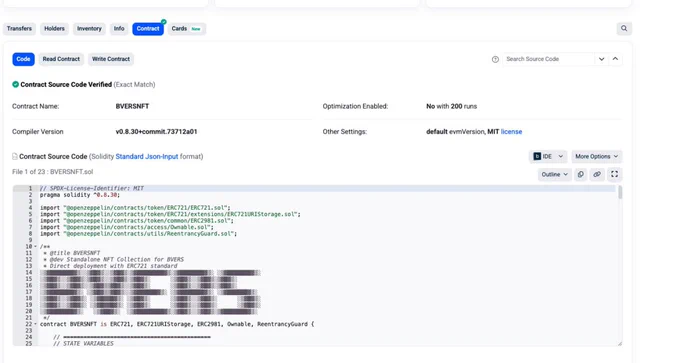
Task: Click the ERC721URIStorage.sol import line
Action: tap(170, 214)
